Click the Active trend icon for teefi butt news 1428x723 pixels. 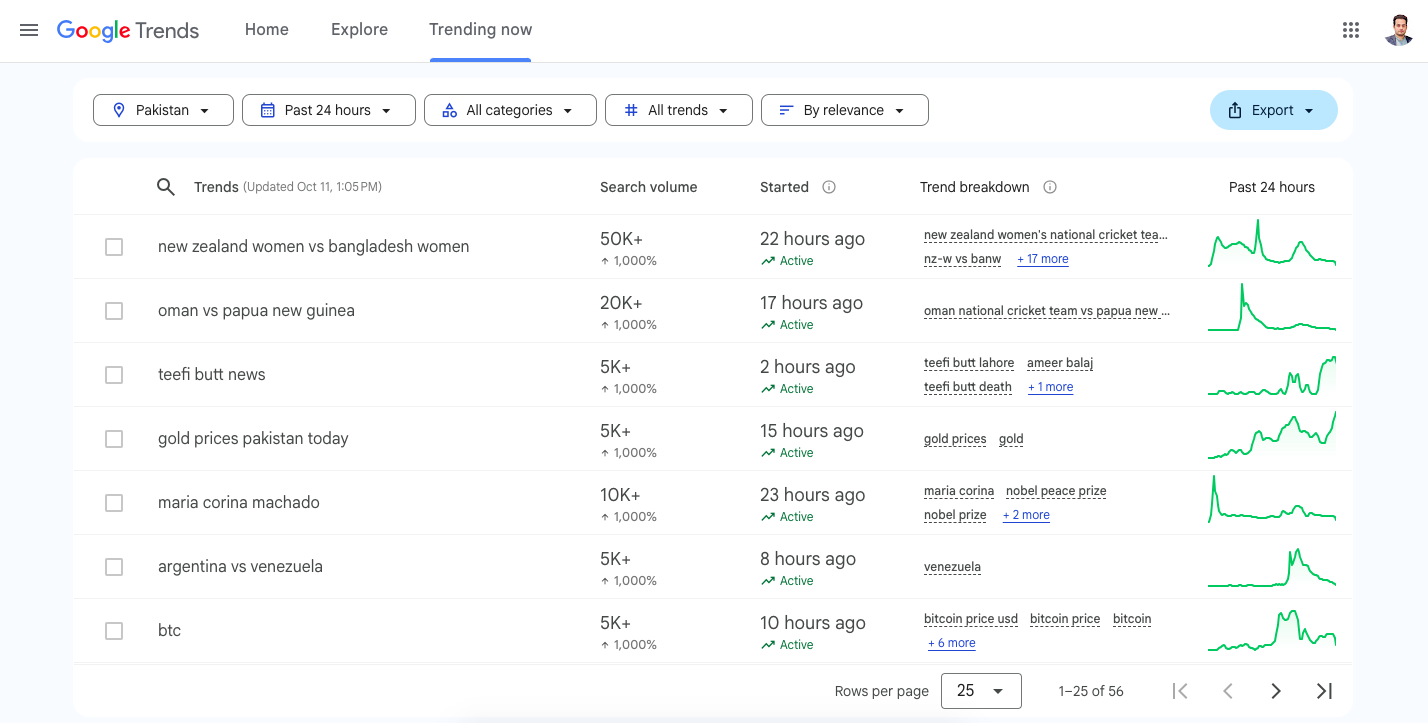[768, 389]
